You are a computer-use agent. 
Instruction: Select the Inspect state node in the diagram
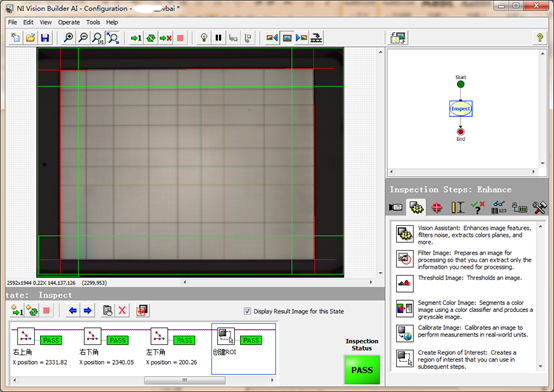click(x=461, y=109)
